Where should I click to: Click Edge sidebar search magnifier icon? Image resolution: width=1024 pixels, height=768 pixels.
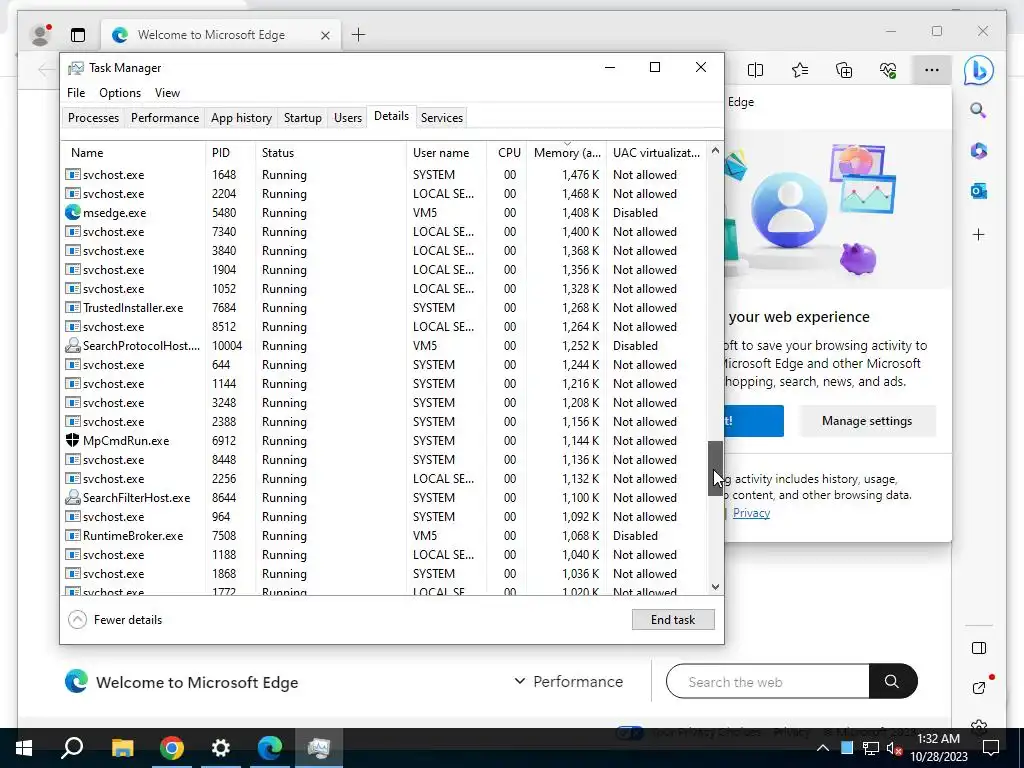click(978, 110)
